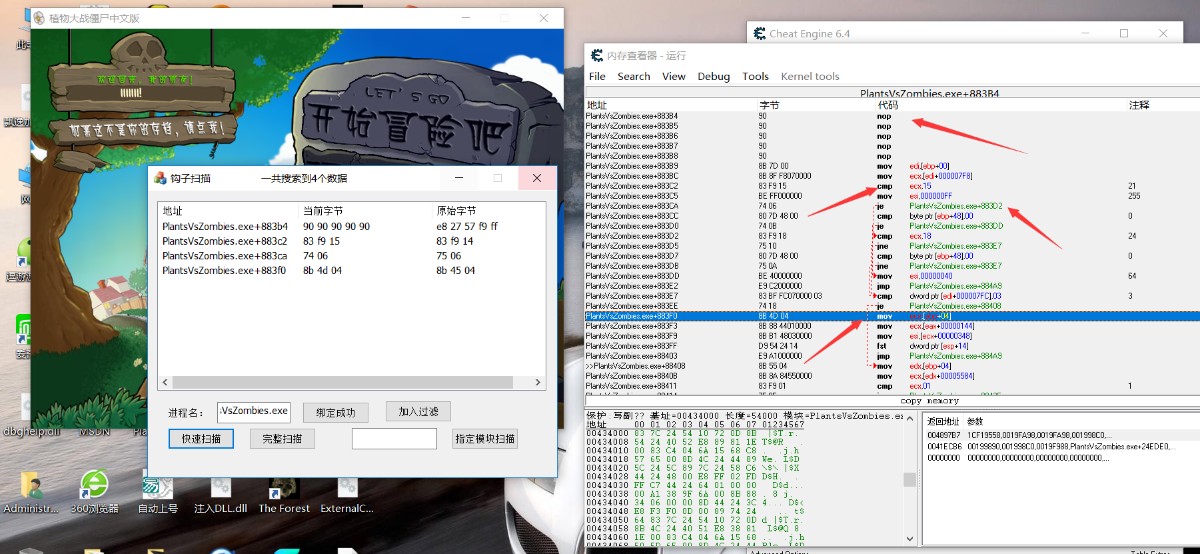The image size is (1200, 554).
Task: Open the 自动上号 desktop icon
Action: [x=157, y=494]
